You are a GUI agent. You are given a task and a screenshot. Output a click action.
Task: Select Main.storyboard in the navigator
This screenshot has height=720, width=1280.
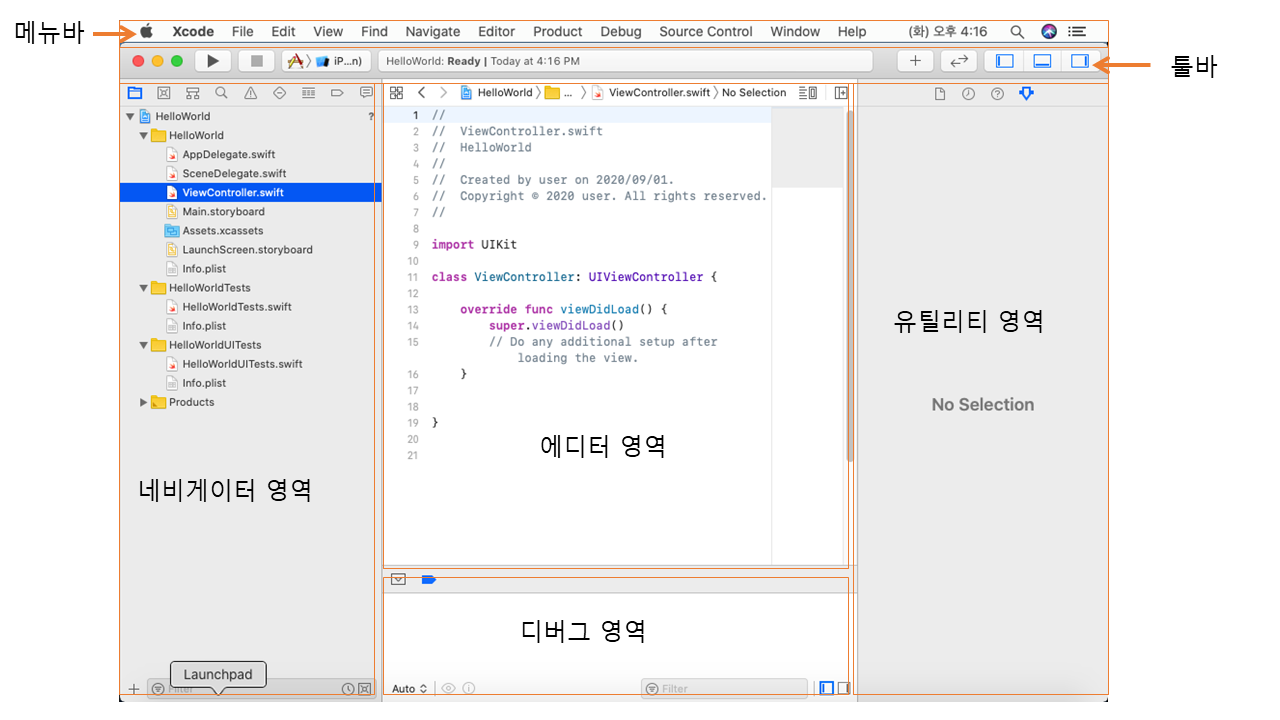(x=223, y=212)
